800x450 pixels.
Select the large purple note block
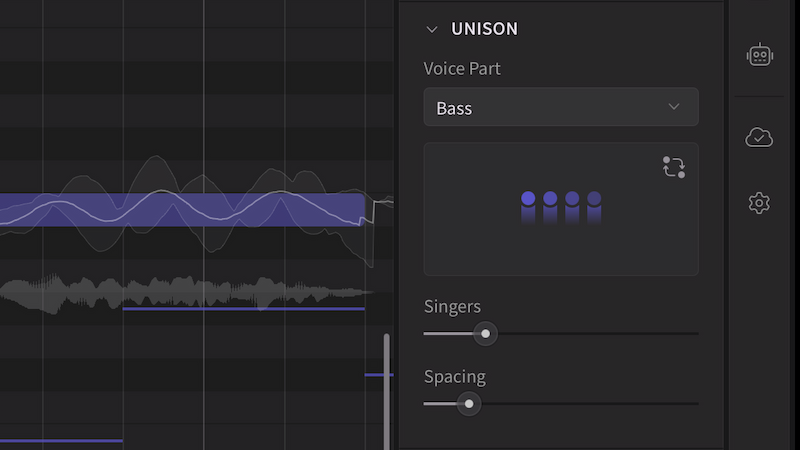pyautogui.click(x=180, y=210)
